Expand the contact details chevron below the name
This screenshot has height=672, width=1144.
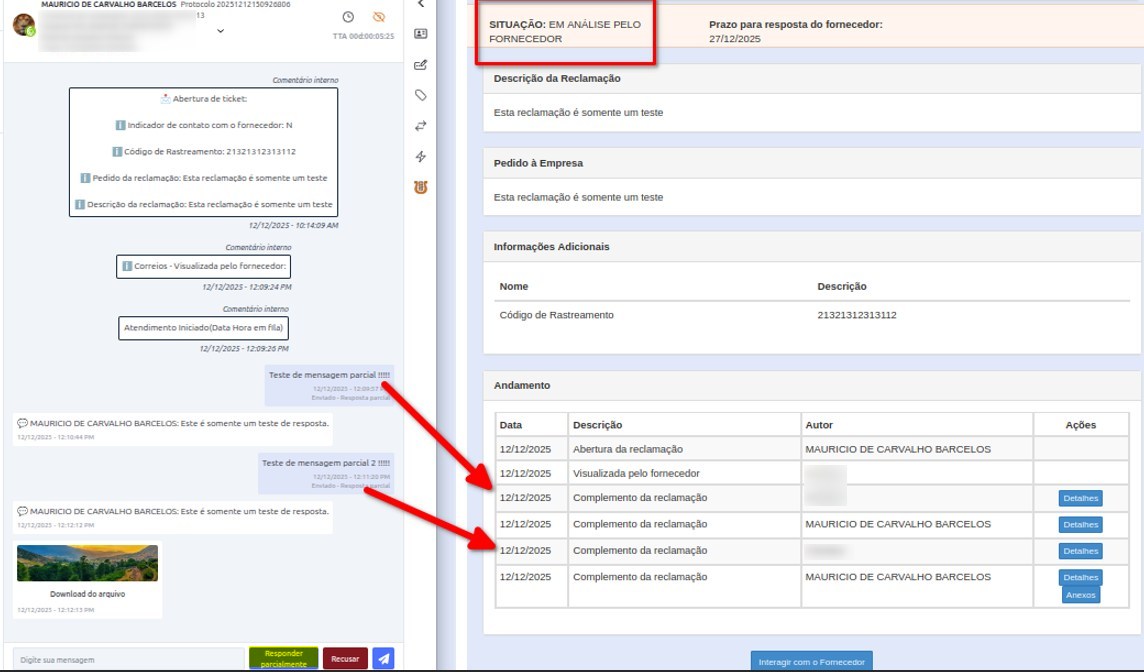click(x=220, y=31)
